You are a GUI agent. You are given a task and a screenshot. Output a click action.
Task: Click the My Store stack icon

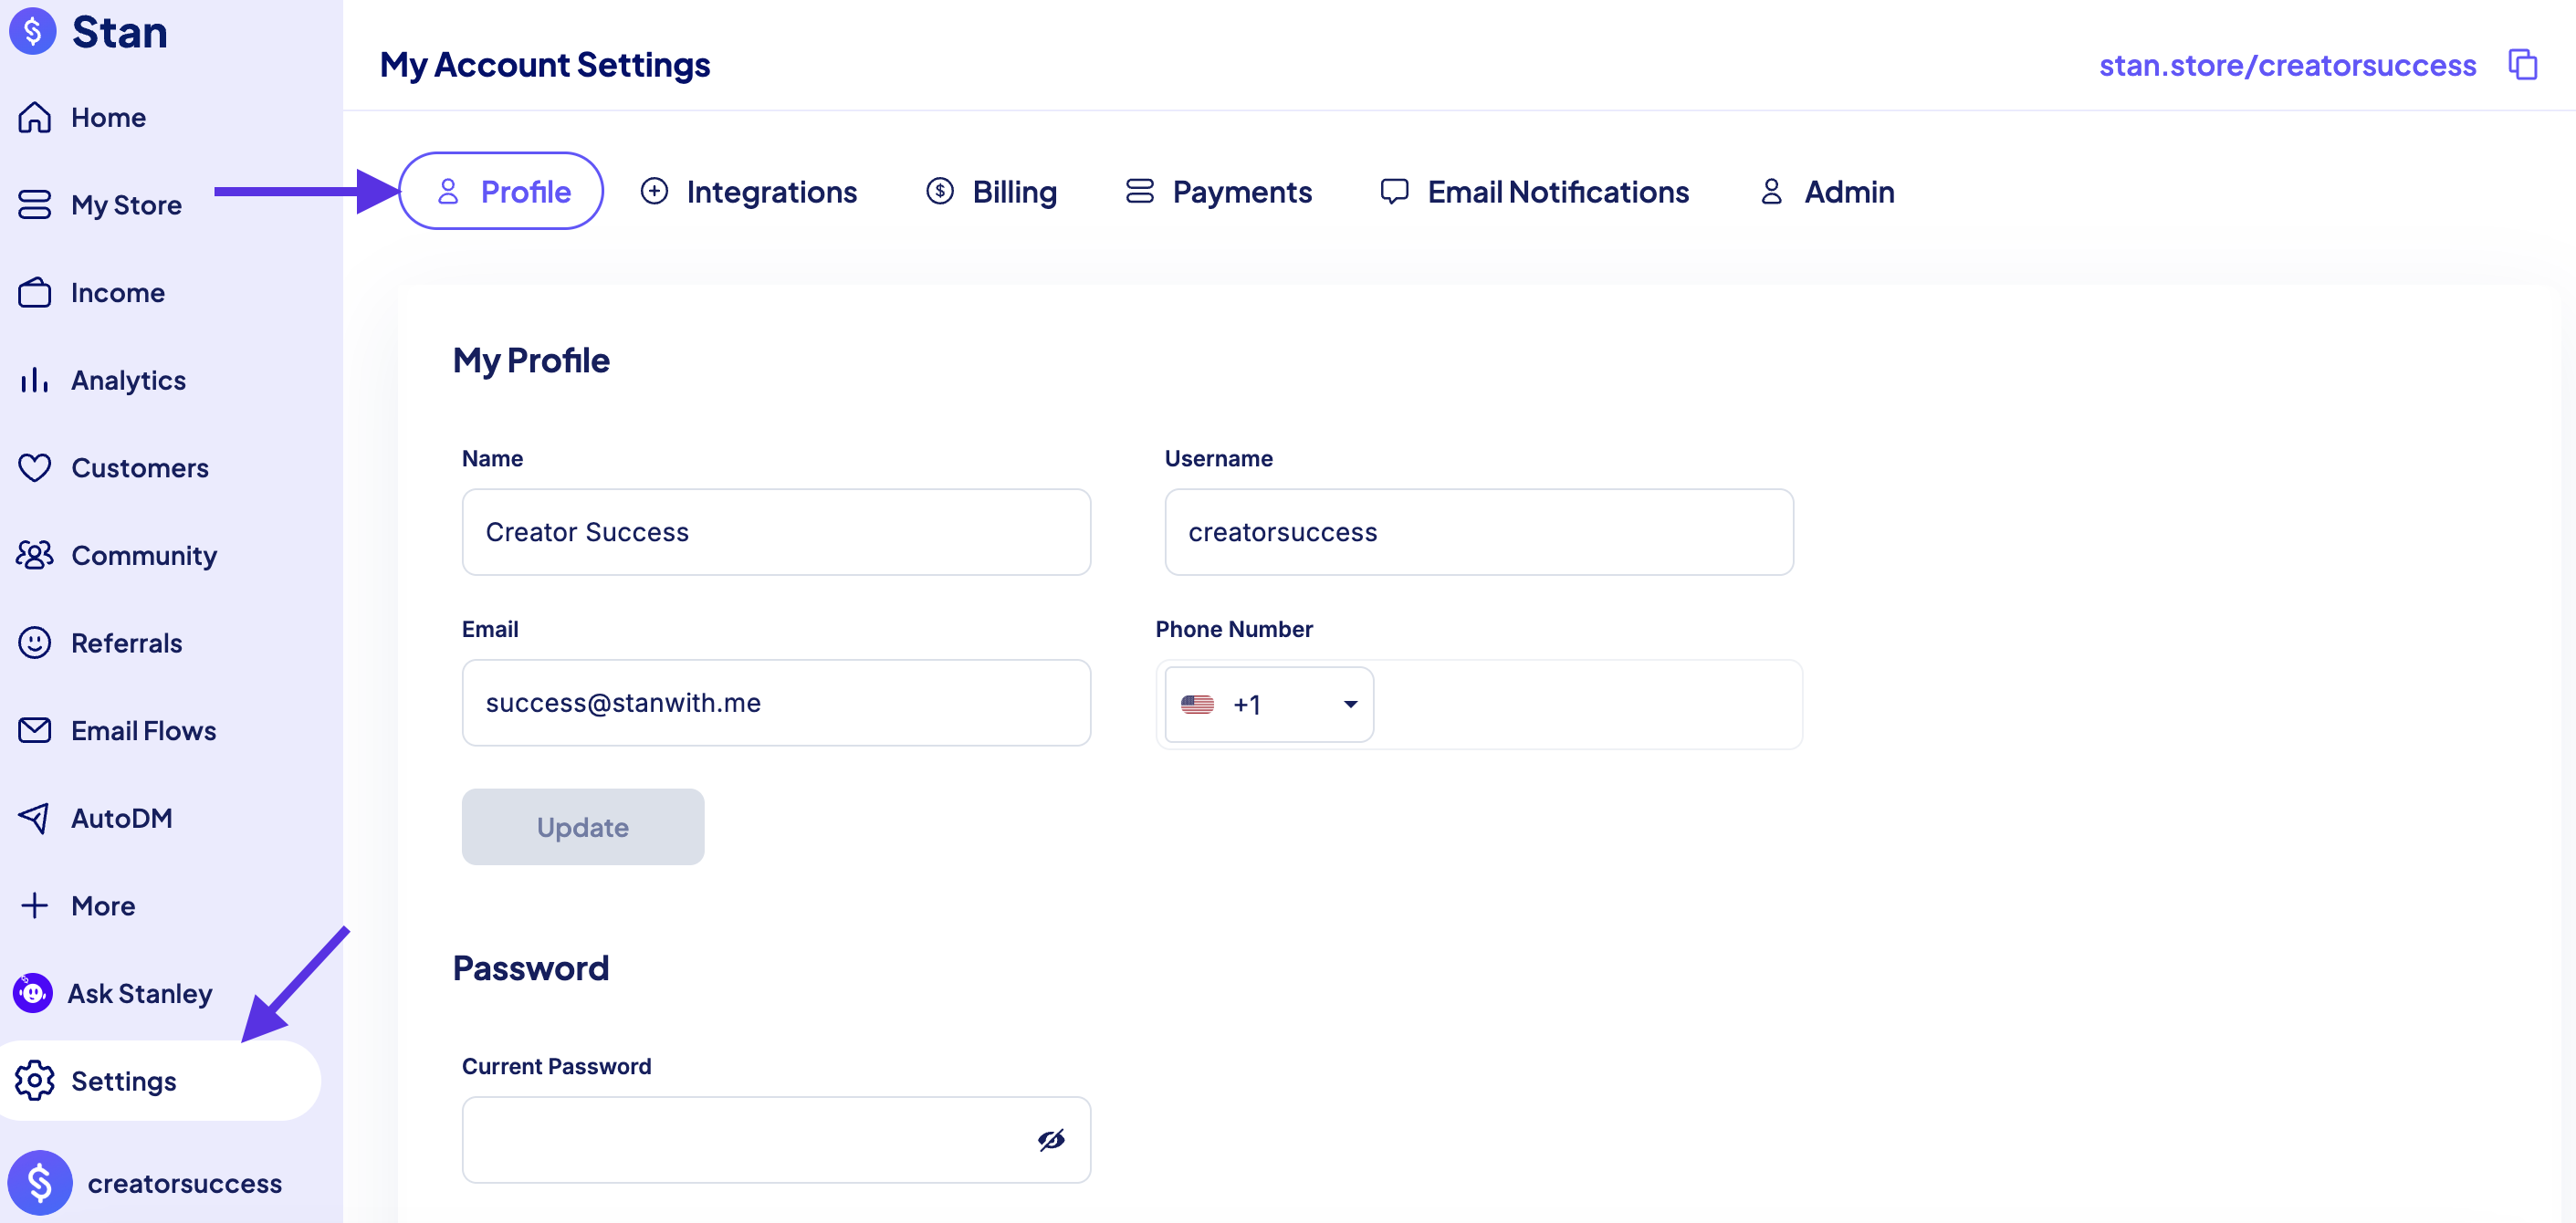click(35, 205)
